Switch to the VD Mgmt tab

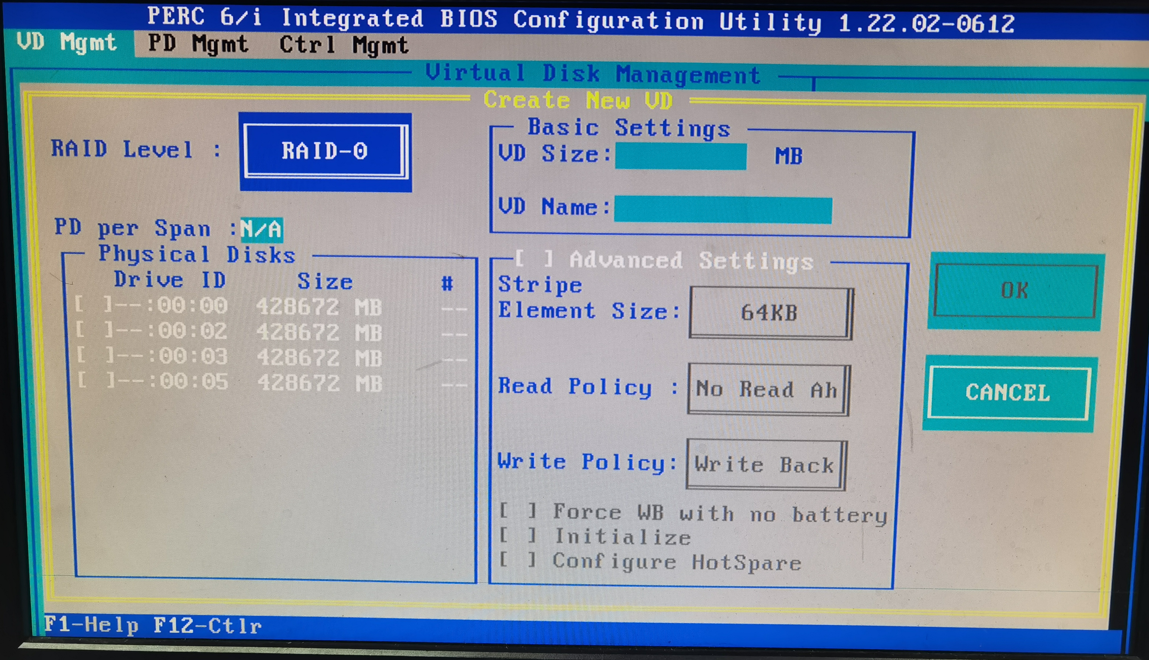point(67,42)
